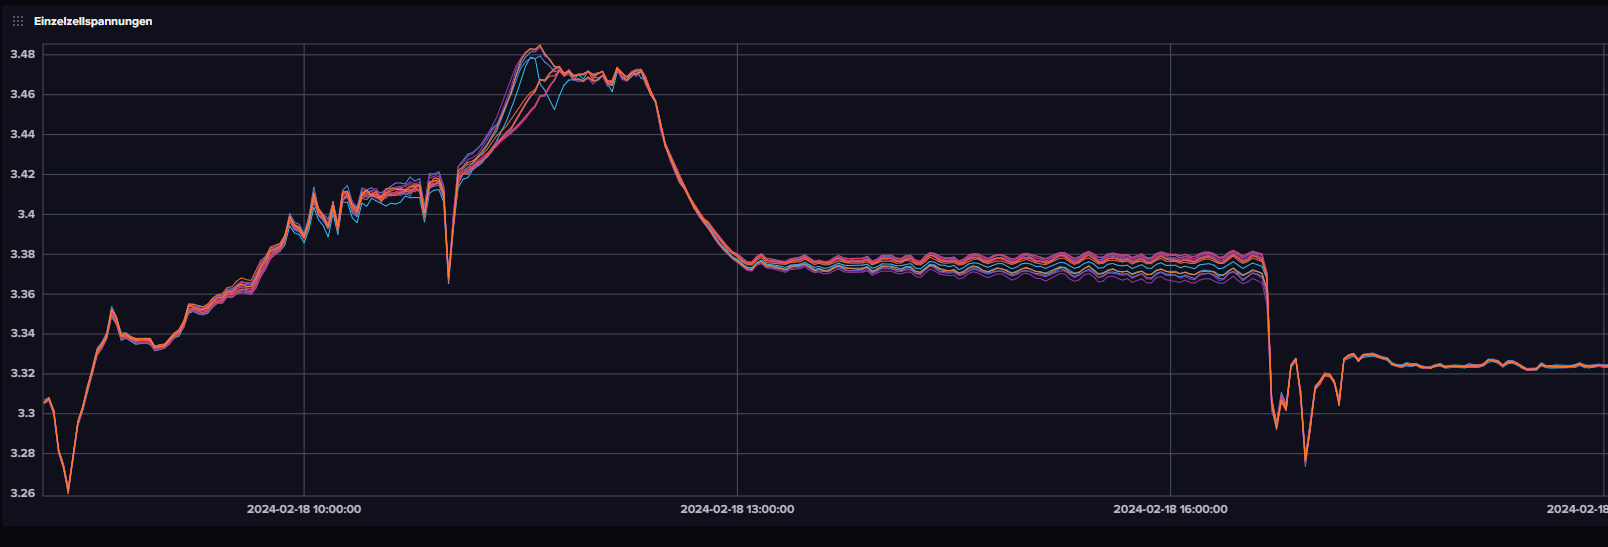Screen dimensions: 1608x547
Task: Click the 3.4 y-axis label
Action: 26,214
